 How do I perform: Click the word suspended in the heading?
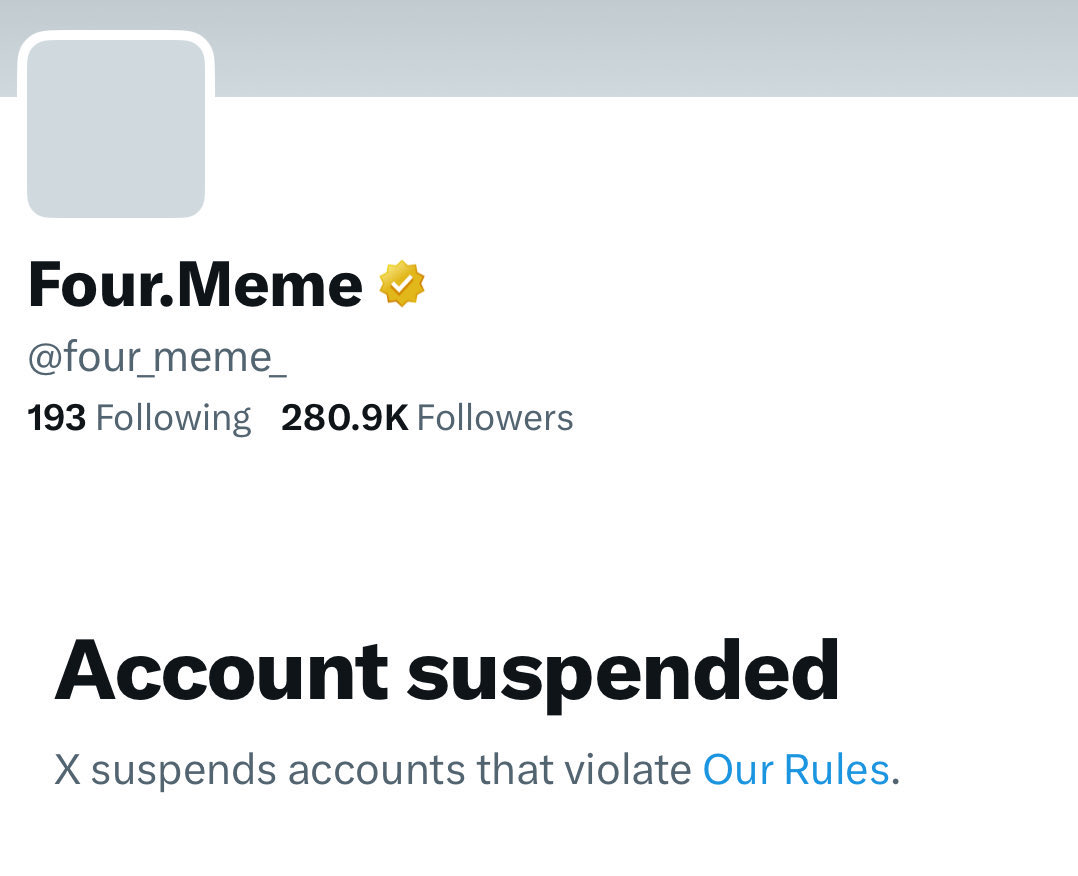(x=623, y=671)
